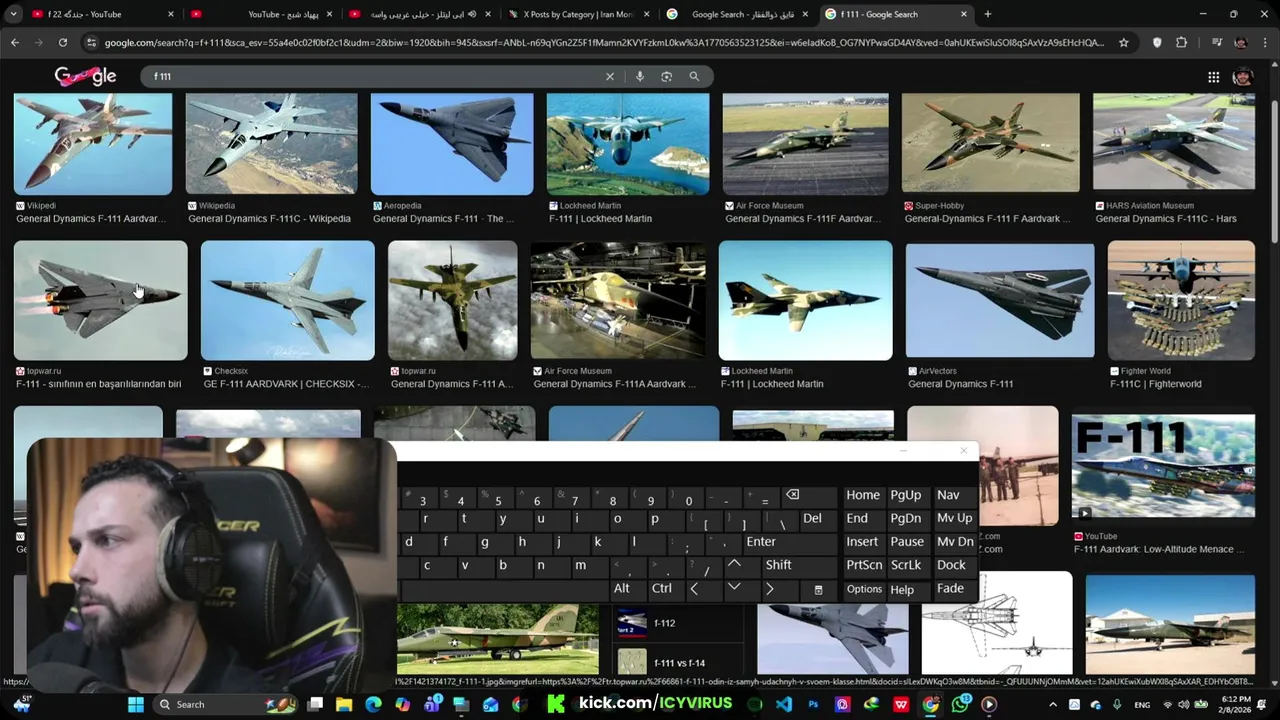
Task: Reload the current page
Action: (62, 43)
